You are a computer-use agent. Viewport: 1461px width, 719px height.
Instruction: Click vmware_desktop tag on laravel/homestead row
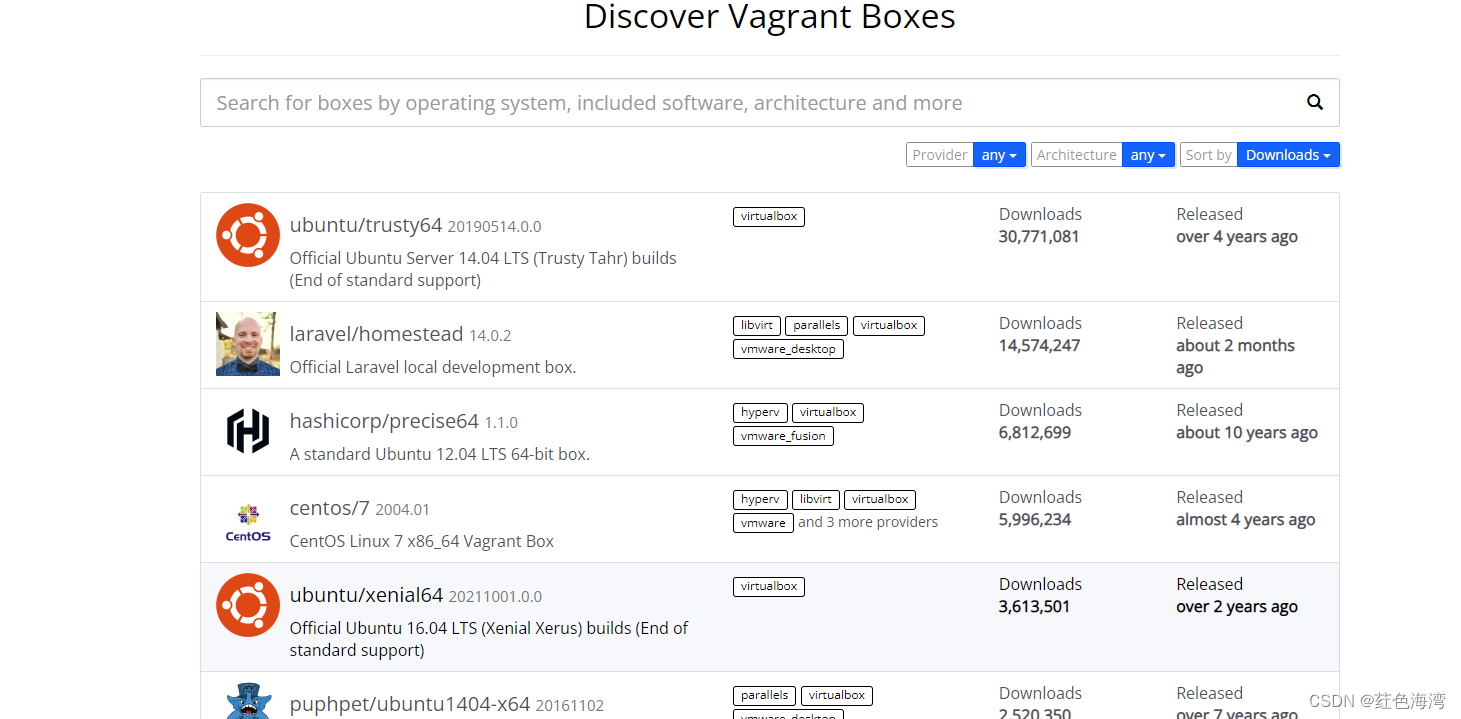coord(789,349)
